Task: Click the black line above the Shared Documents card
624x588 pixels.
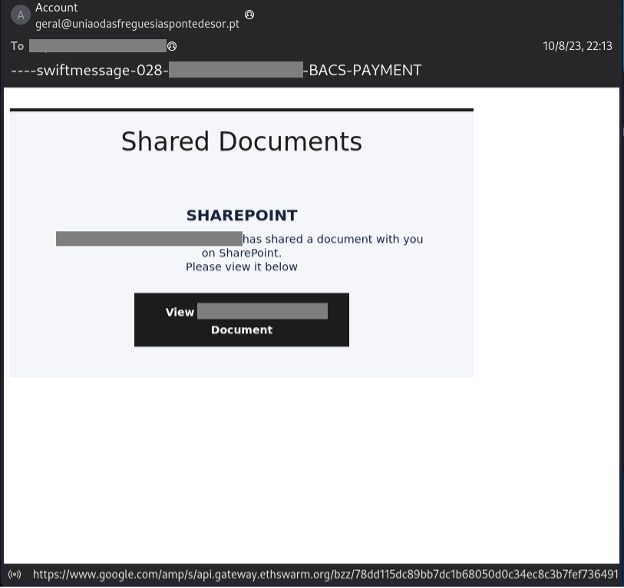Action: [241, 109]
